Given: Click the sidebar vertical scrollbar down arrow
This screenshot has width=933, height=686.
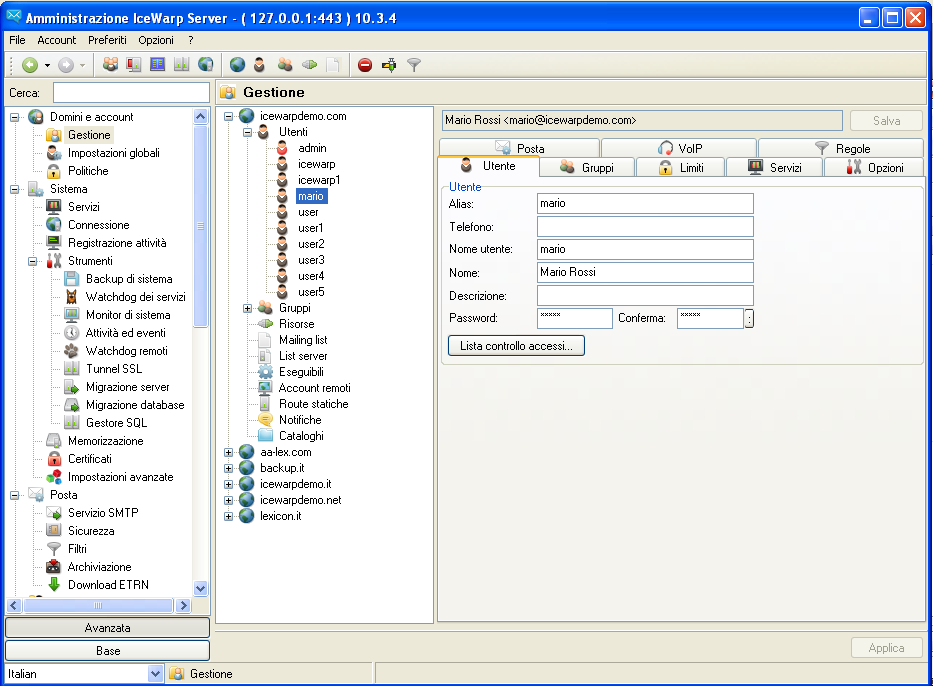Looking at the screenshot, I should pyautogui.click(x=201, y=588).
